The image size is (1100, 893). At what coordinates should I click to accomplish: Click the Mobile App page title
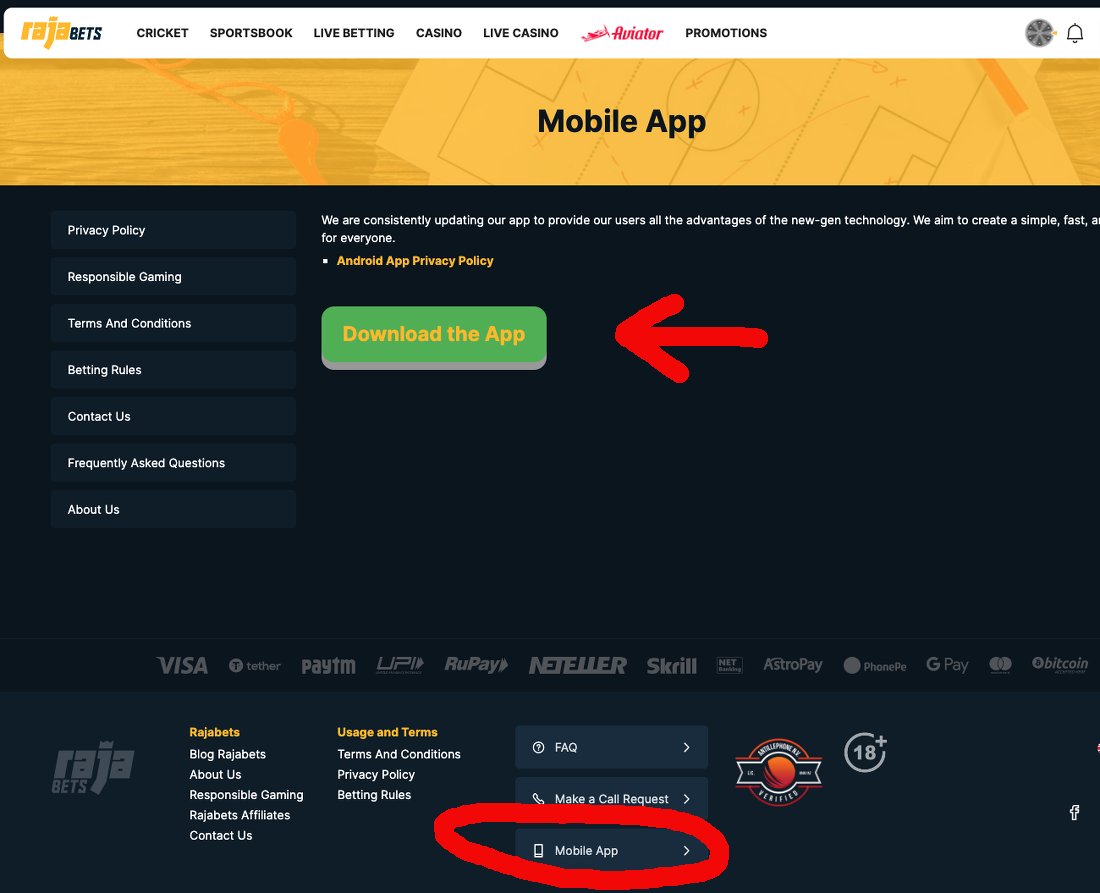click(x=622, y=121)
